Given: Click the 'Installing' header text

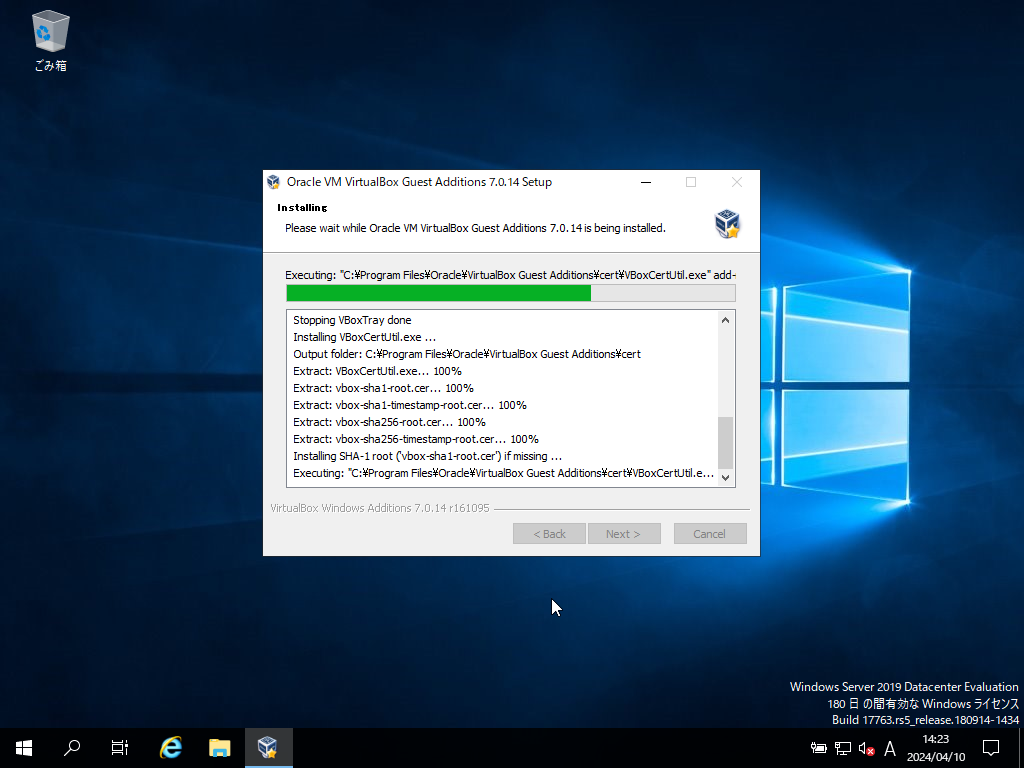Looking at the screenshot, I should [x=302, y=208].
